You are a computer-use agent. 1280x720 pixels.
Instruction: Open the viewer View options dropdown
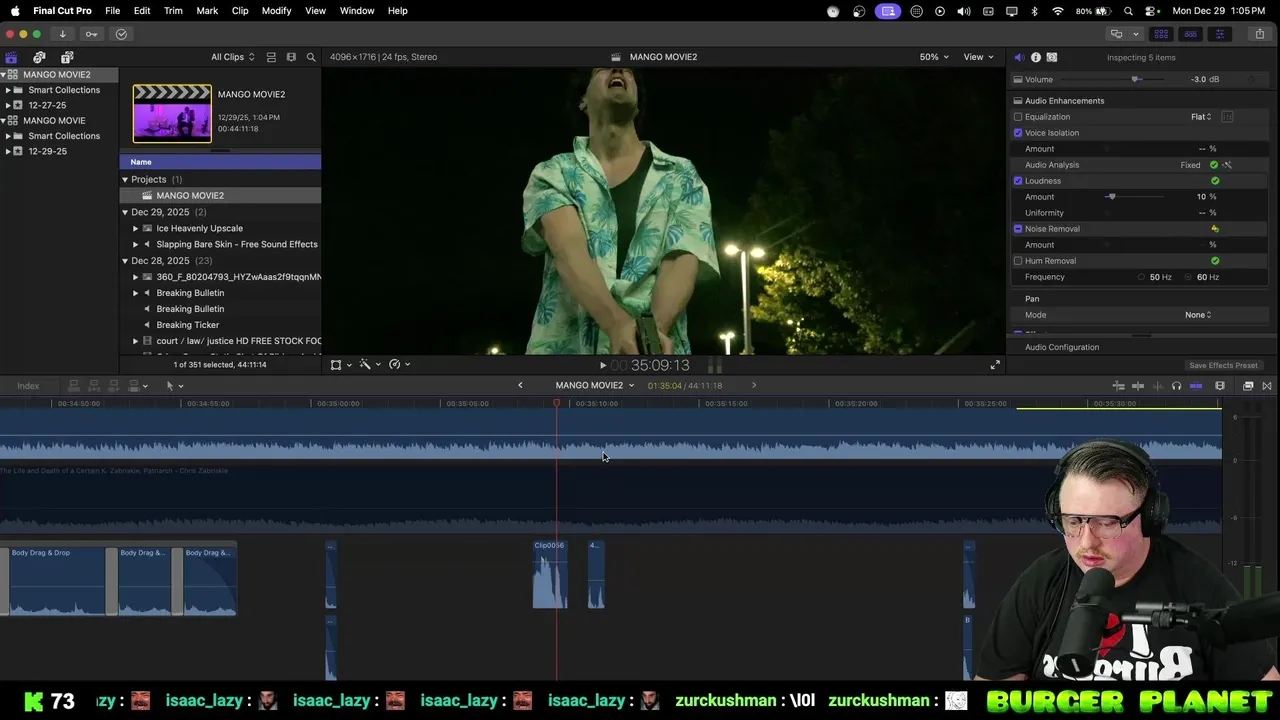pos(978,57)
